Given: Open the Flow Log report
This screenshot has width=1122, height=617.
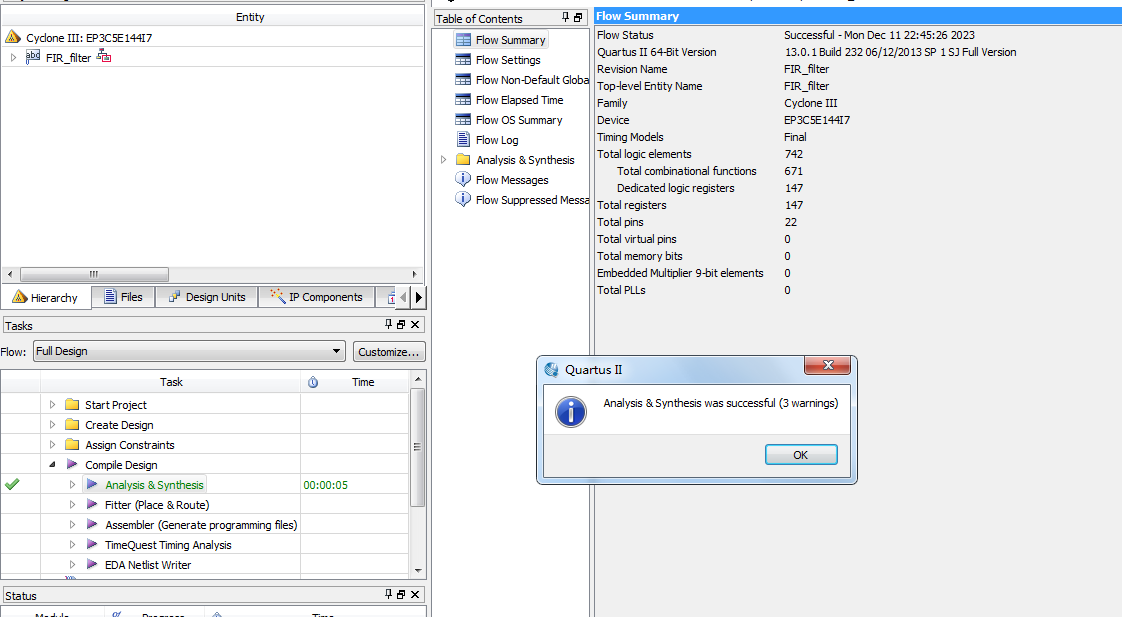Looking at the screenshot, I should point(497,140).
